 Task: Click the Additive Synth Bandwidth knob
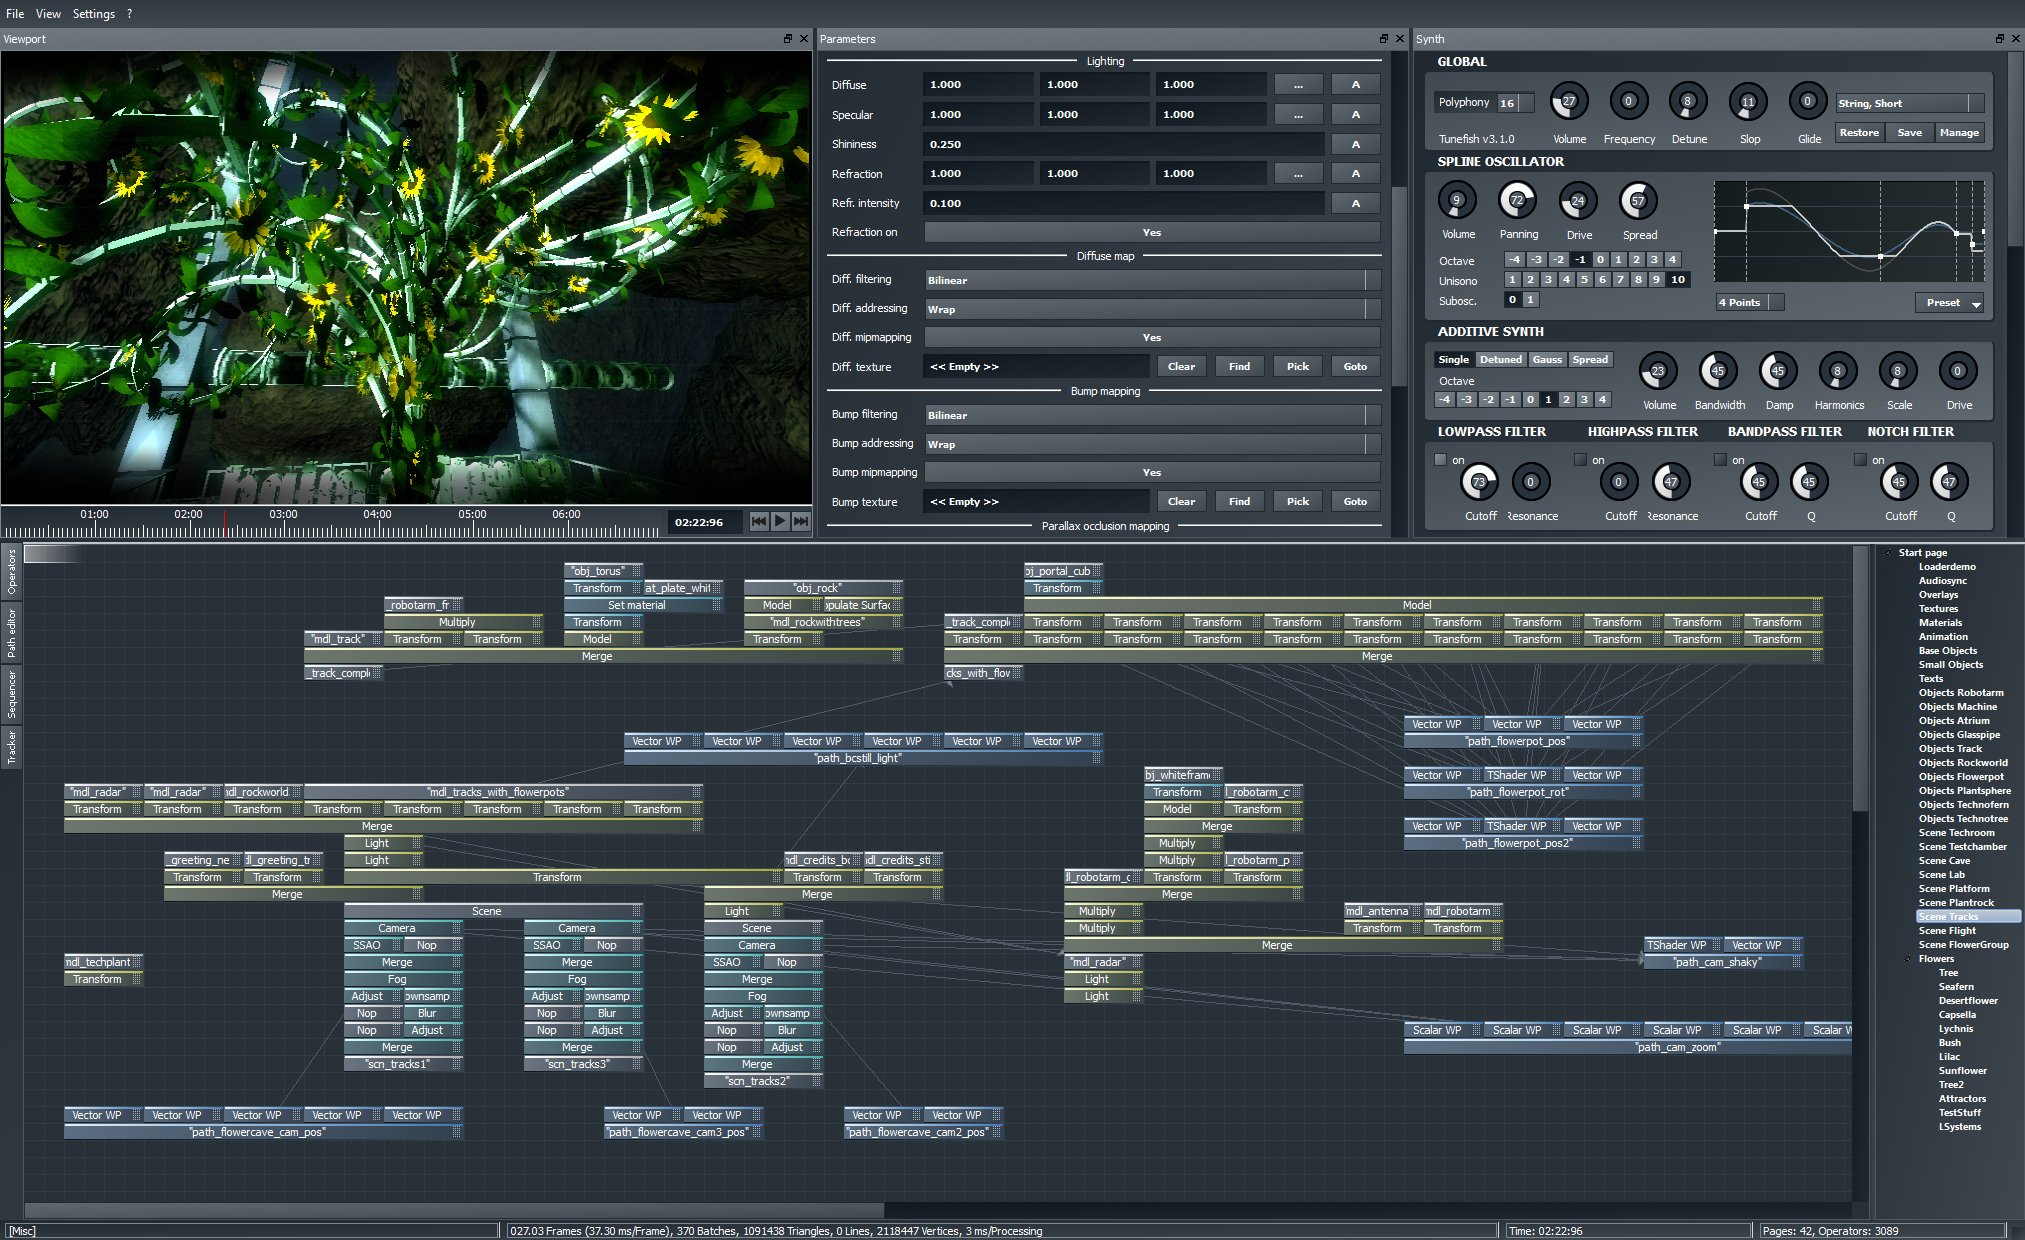pyautogui.click(x=1718, y=372)
